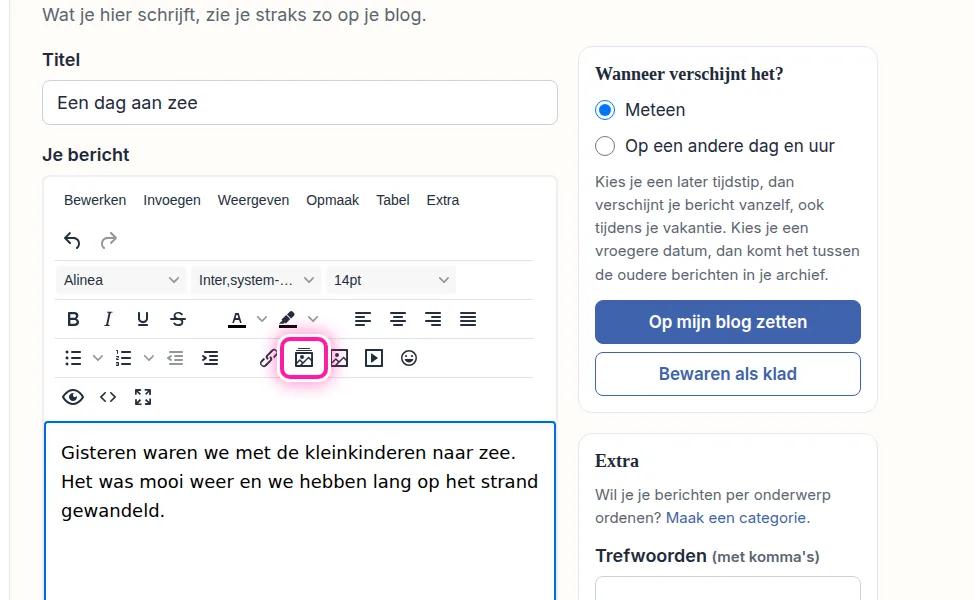Expand numbered list style options
This screenshot has width=974, height=600.
(148, 358)
